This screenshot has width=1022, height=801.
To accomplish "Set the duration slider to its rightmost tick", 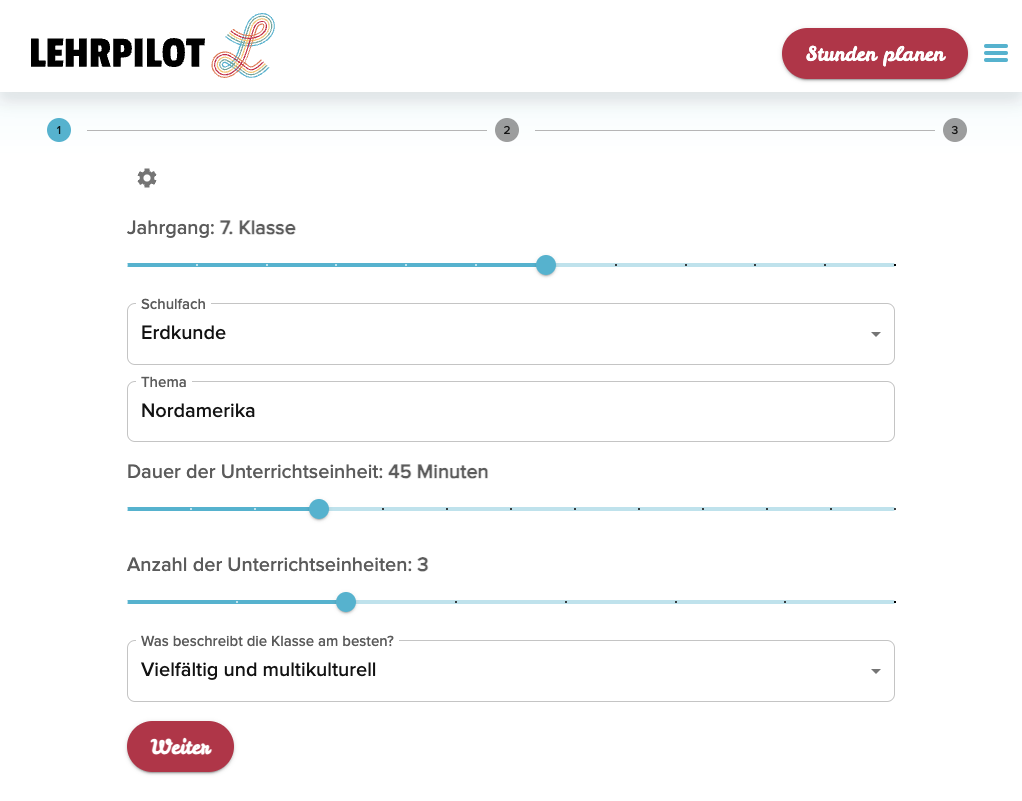I will [894, 508].
